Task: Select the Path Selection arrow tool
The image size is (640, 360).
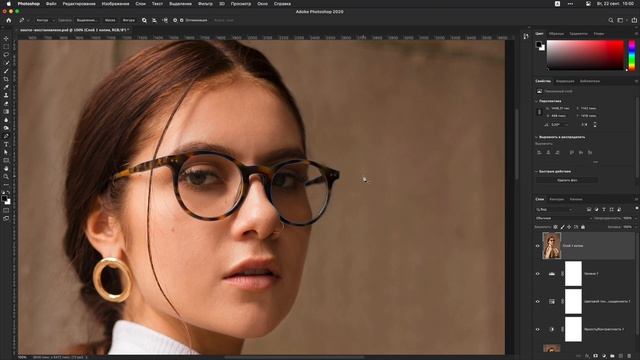Action: coord(6,152)
